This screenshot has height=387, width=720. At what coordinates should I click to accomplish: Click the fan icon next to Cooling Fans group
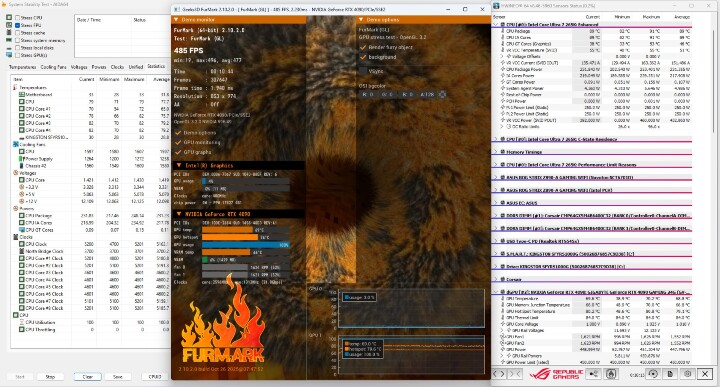(x=16, y=144)
